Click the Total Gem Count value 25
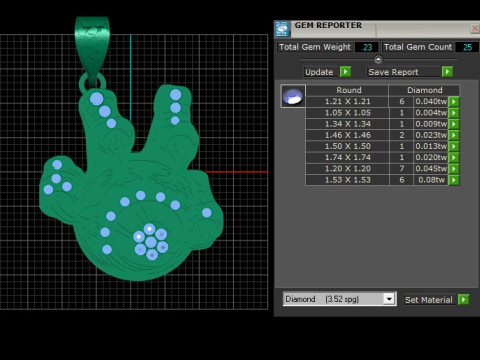Screen dimensions: 480x360 point(467,47)
